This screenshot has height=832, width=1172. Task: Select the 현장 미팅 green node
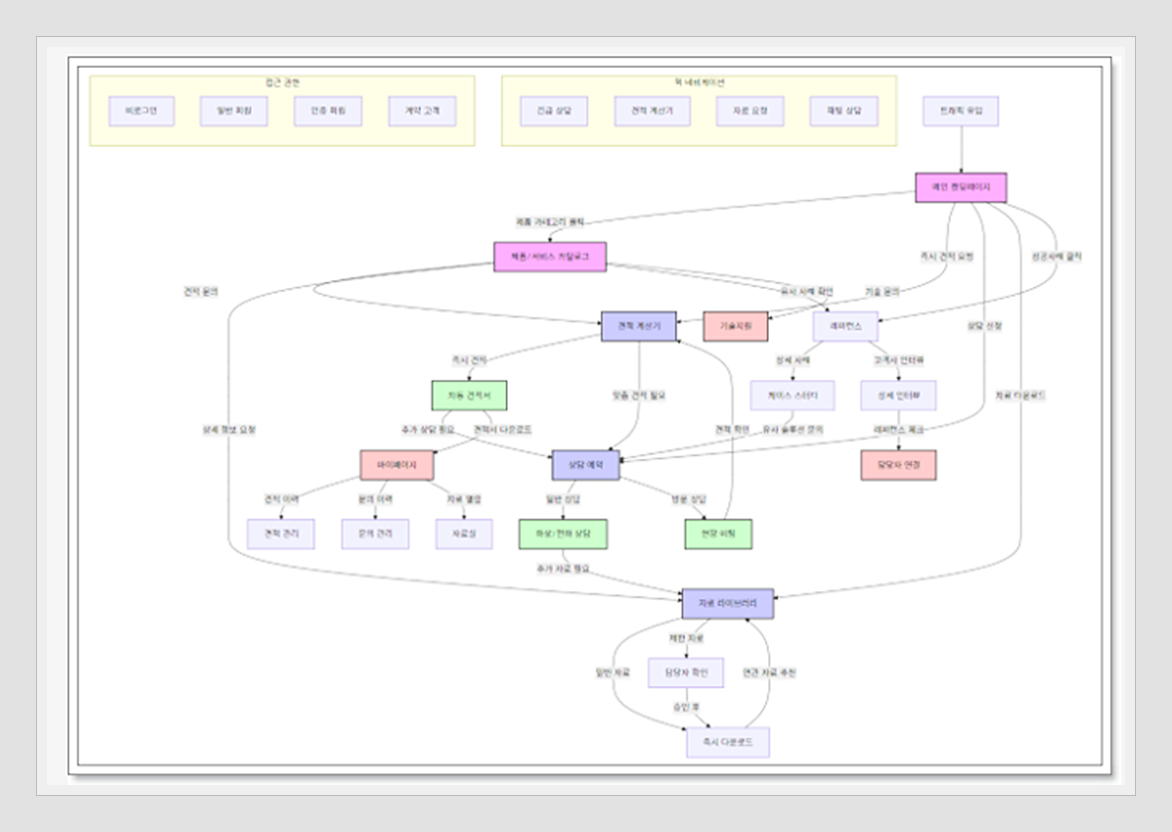click(x=718, y=534)
